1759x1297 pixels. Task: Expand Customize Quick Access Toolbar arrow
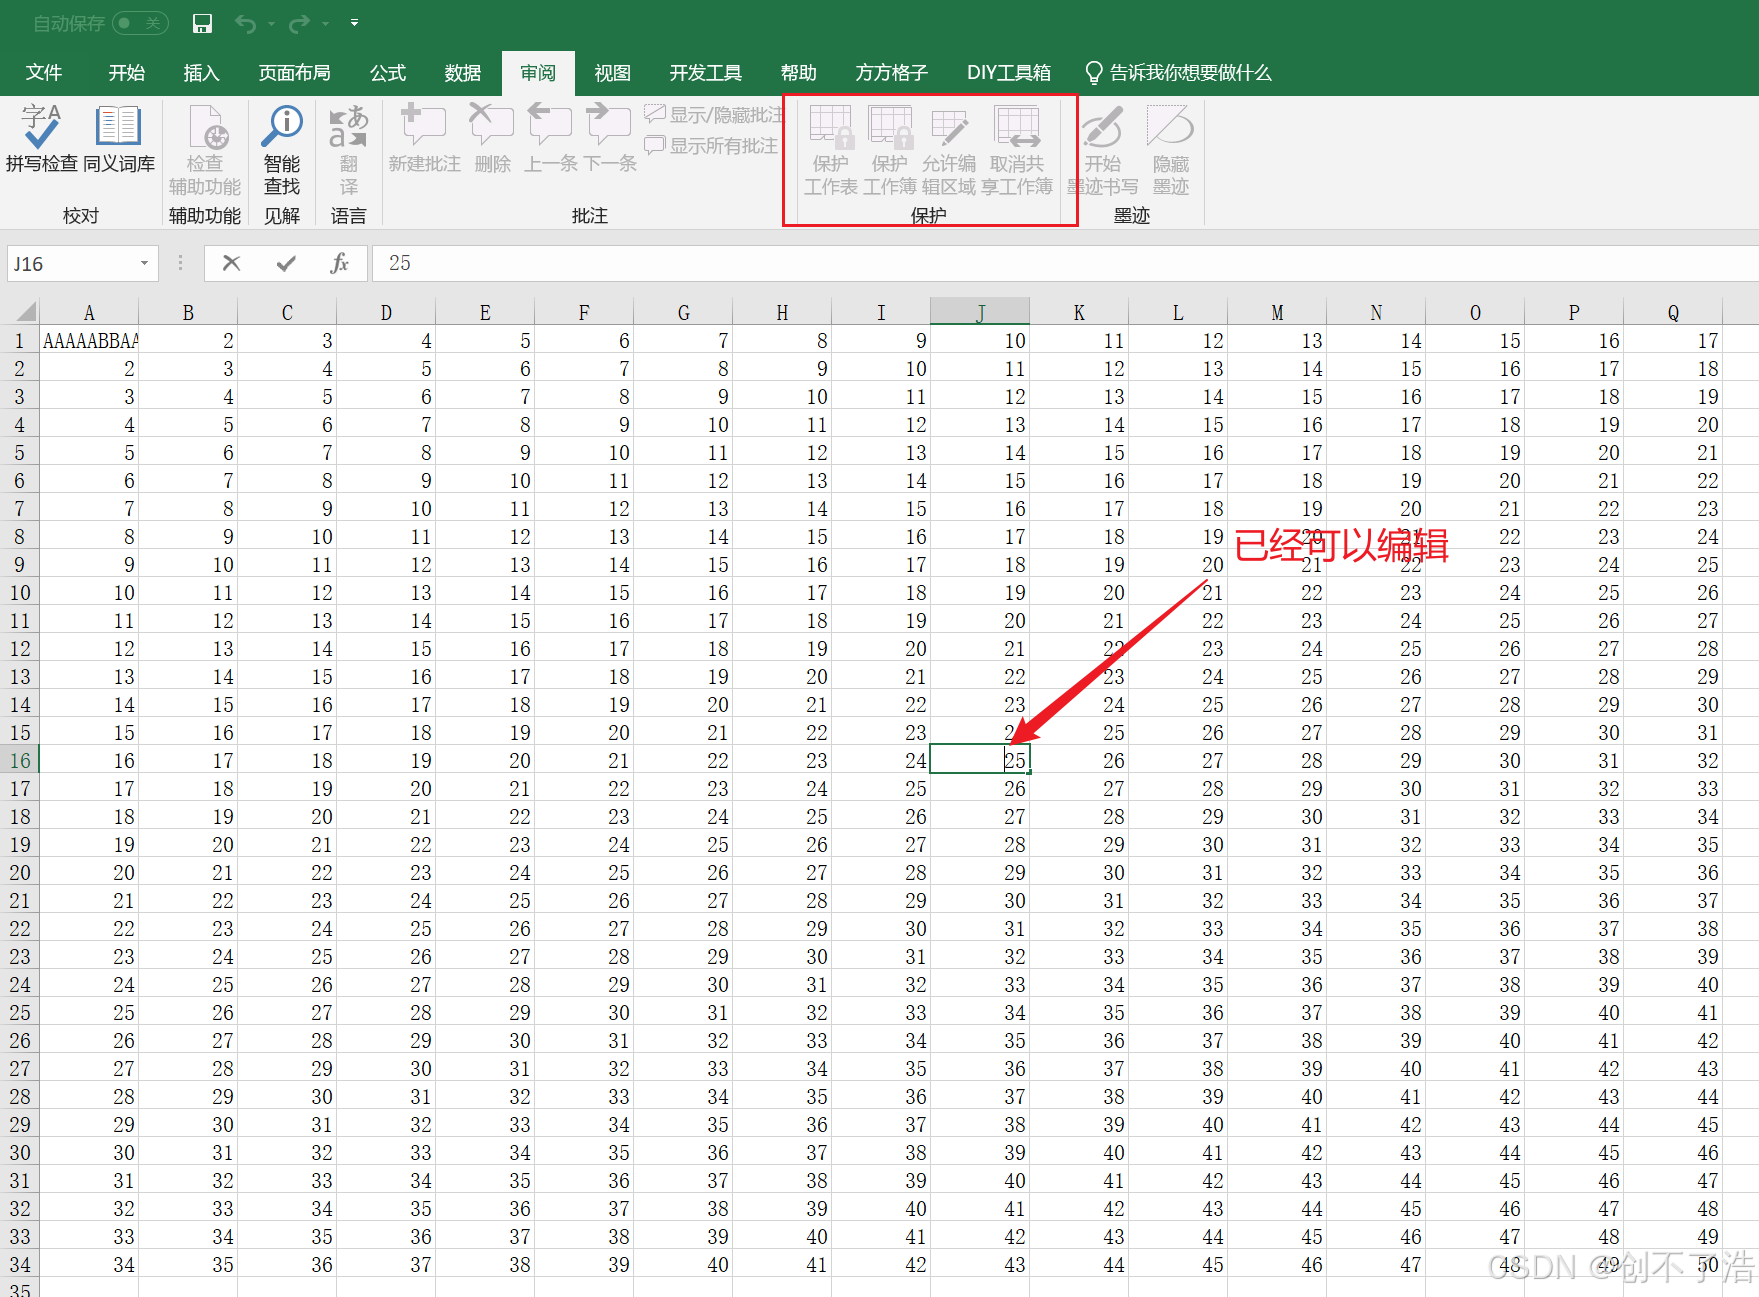pos(354,23)
